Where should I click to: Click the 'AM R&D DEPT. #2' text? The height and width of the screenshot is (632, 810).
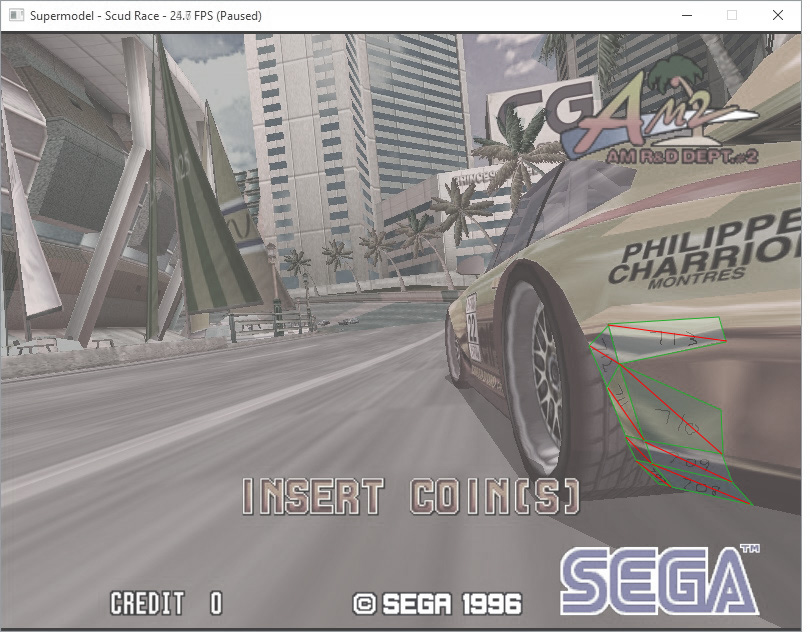tap(682, 156)
